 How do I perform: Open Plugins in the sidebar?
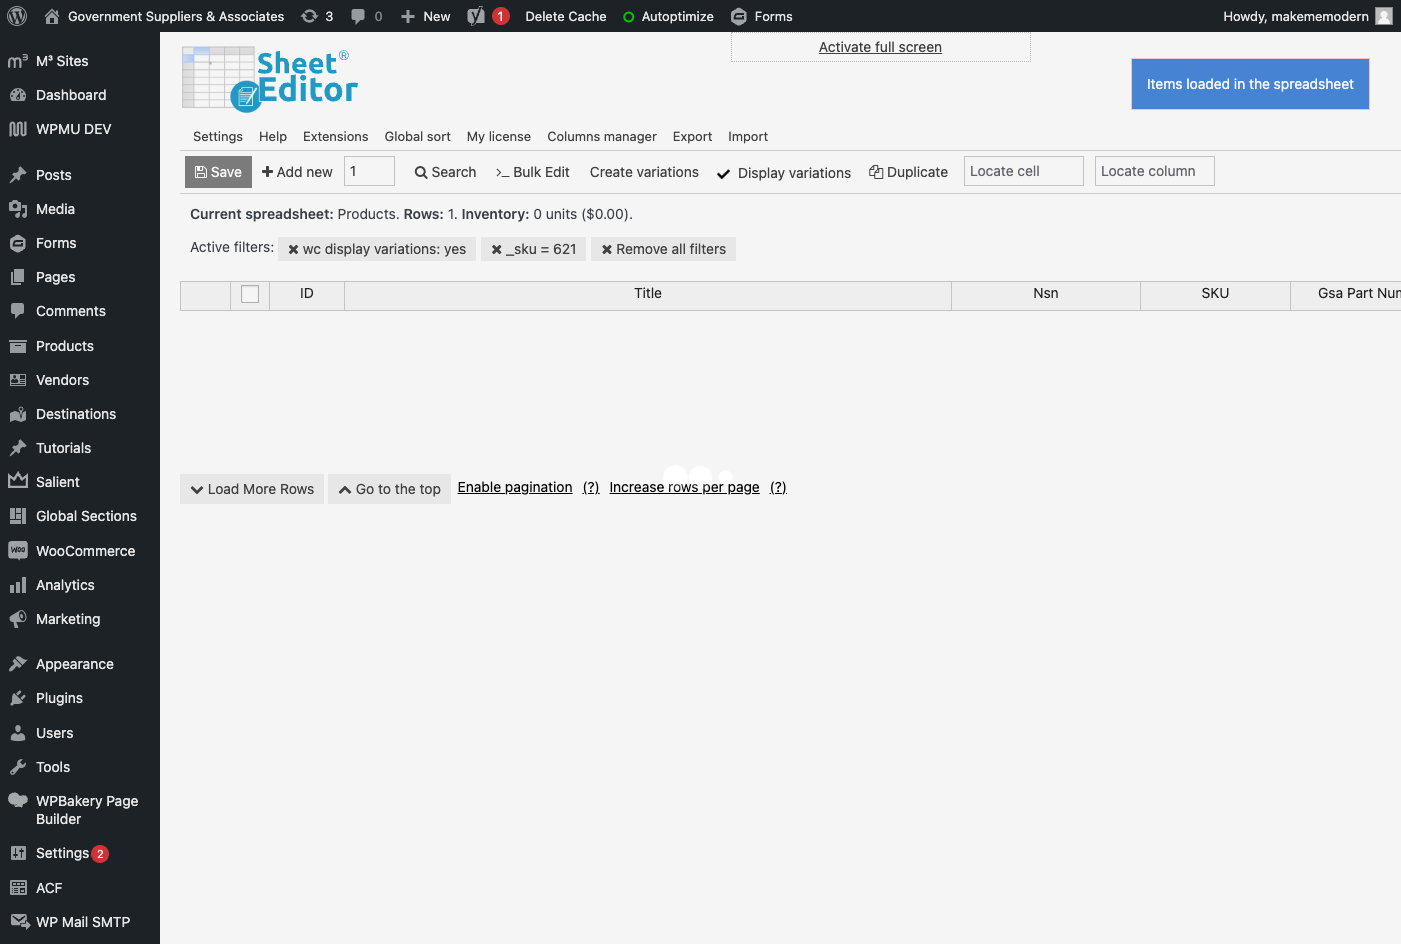pyautogui.click(x=59, y=698)
